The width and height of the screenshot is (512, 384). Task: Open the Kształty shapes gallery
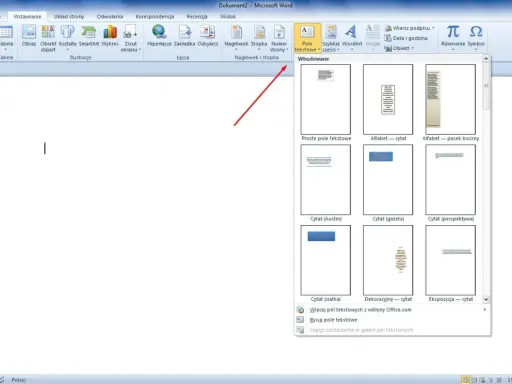pyautogui.click(x=68, y=38)
